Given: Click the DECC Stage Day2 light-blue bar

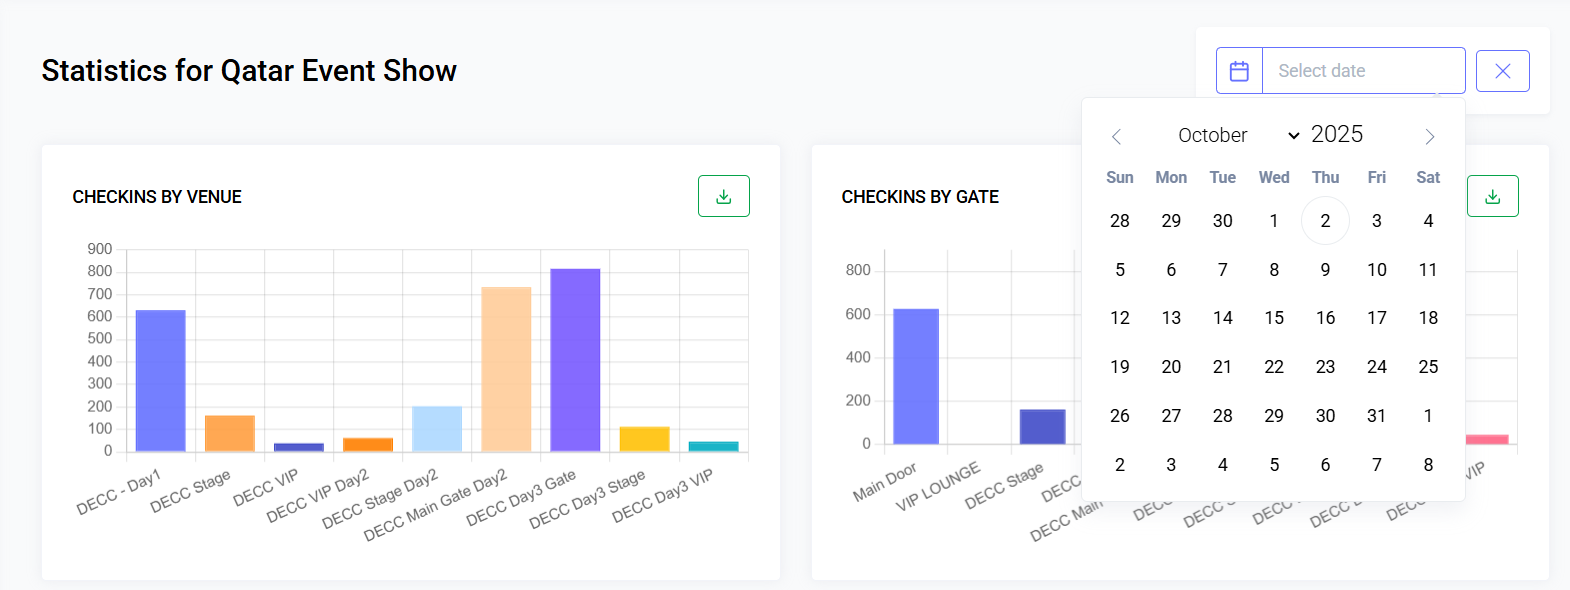Looking at the screenshot, I should point(437,429).
